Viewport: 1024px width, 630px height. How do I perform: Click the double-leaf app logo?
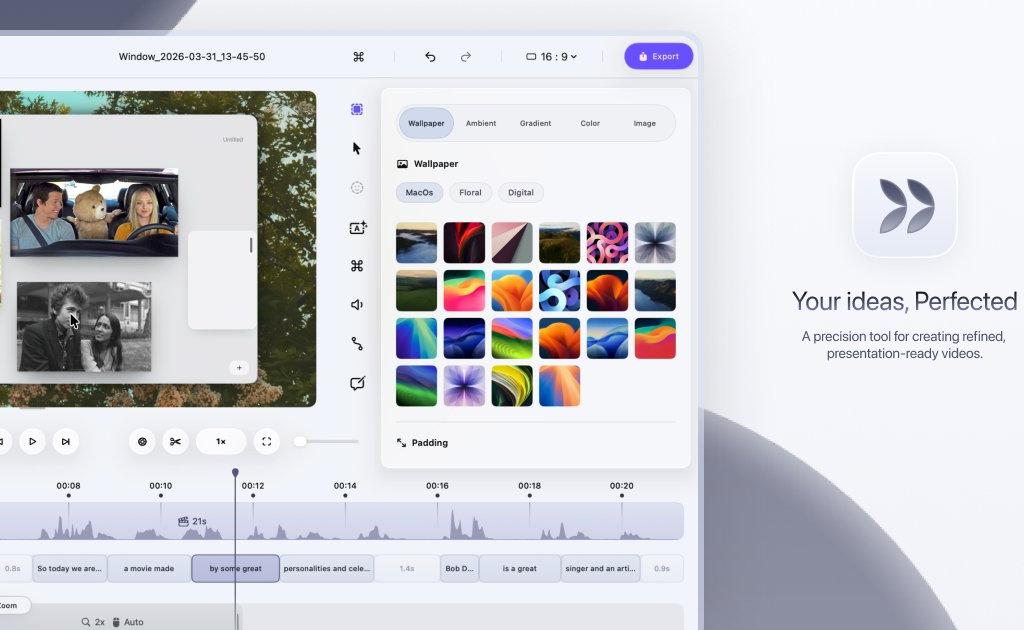pyautogui.click(x=905, y=205)
